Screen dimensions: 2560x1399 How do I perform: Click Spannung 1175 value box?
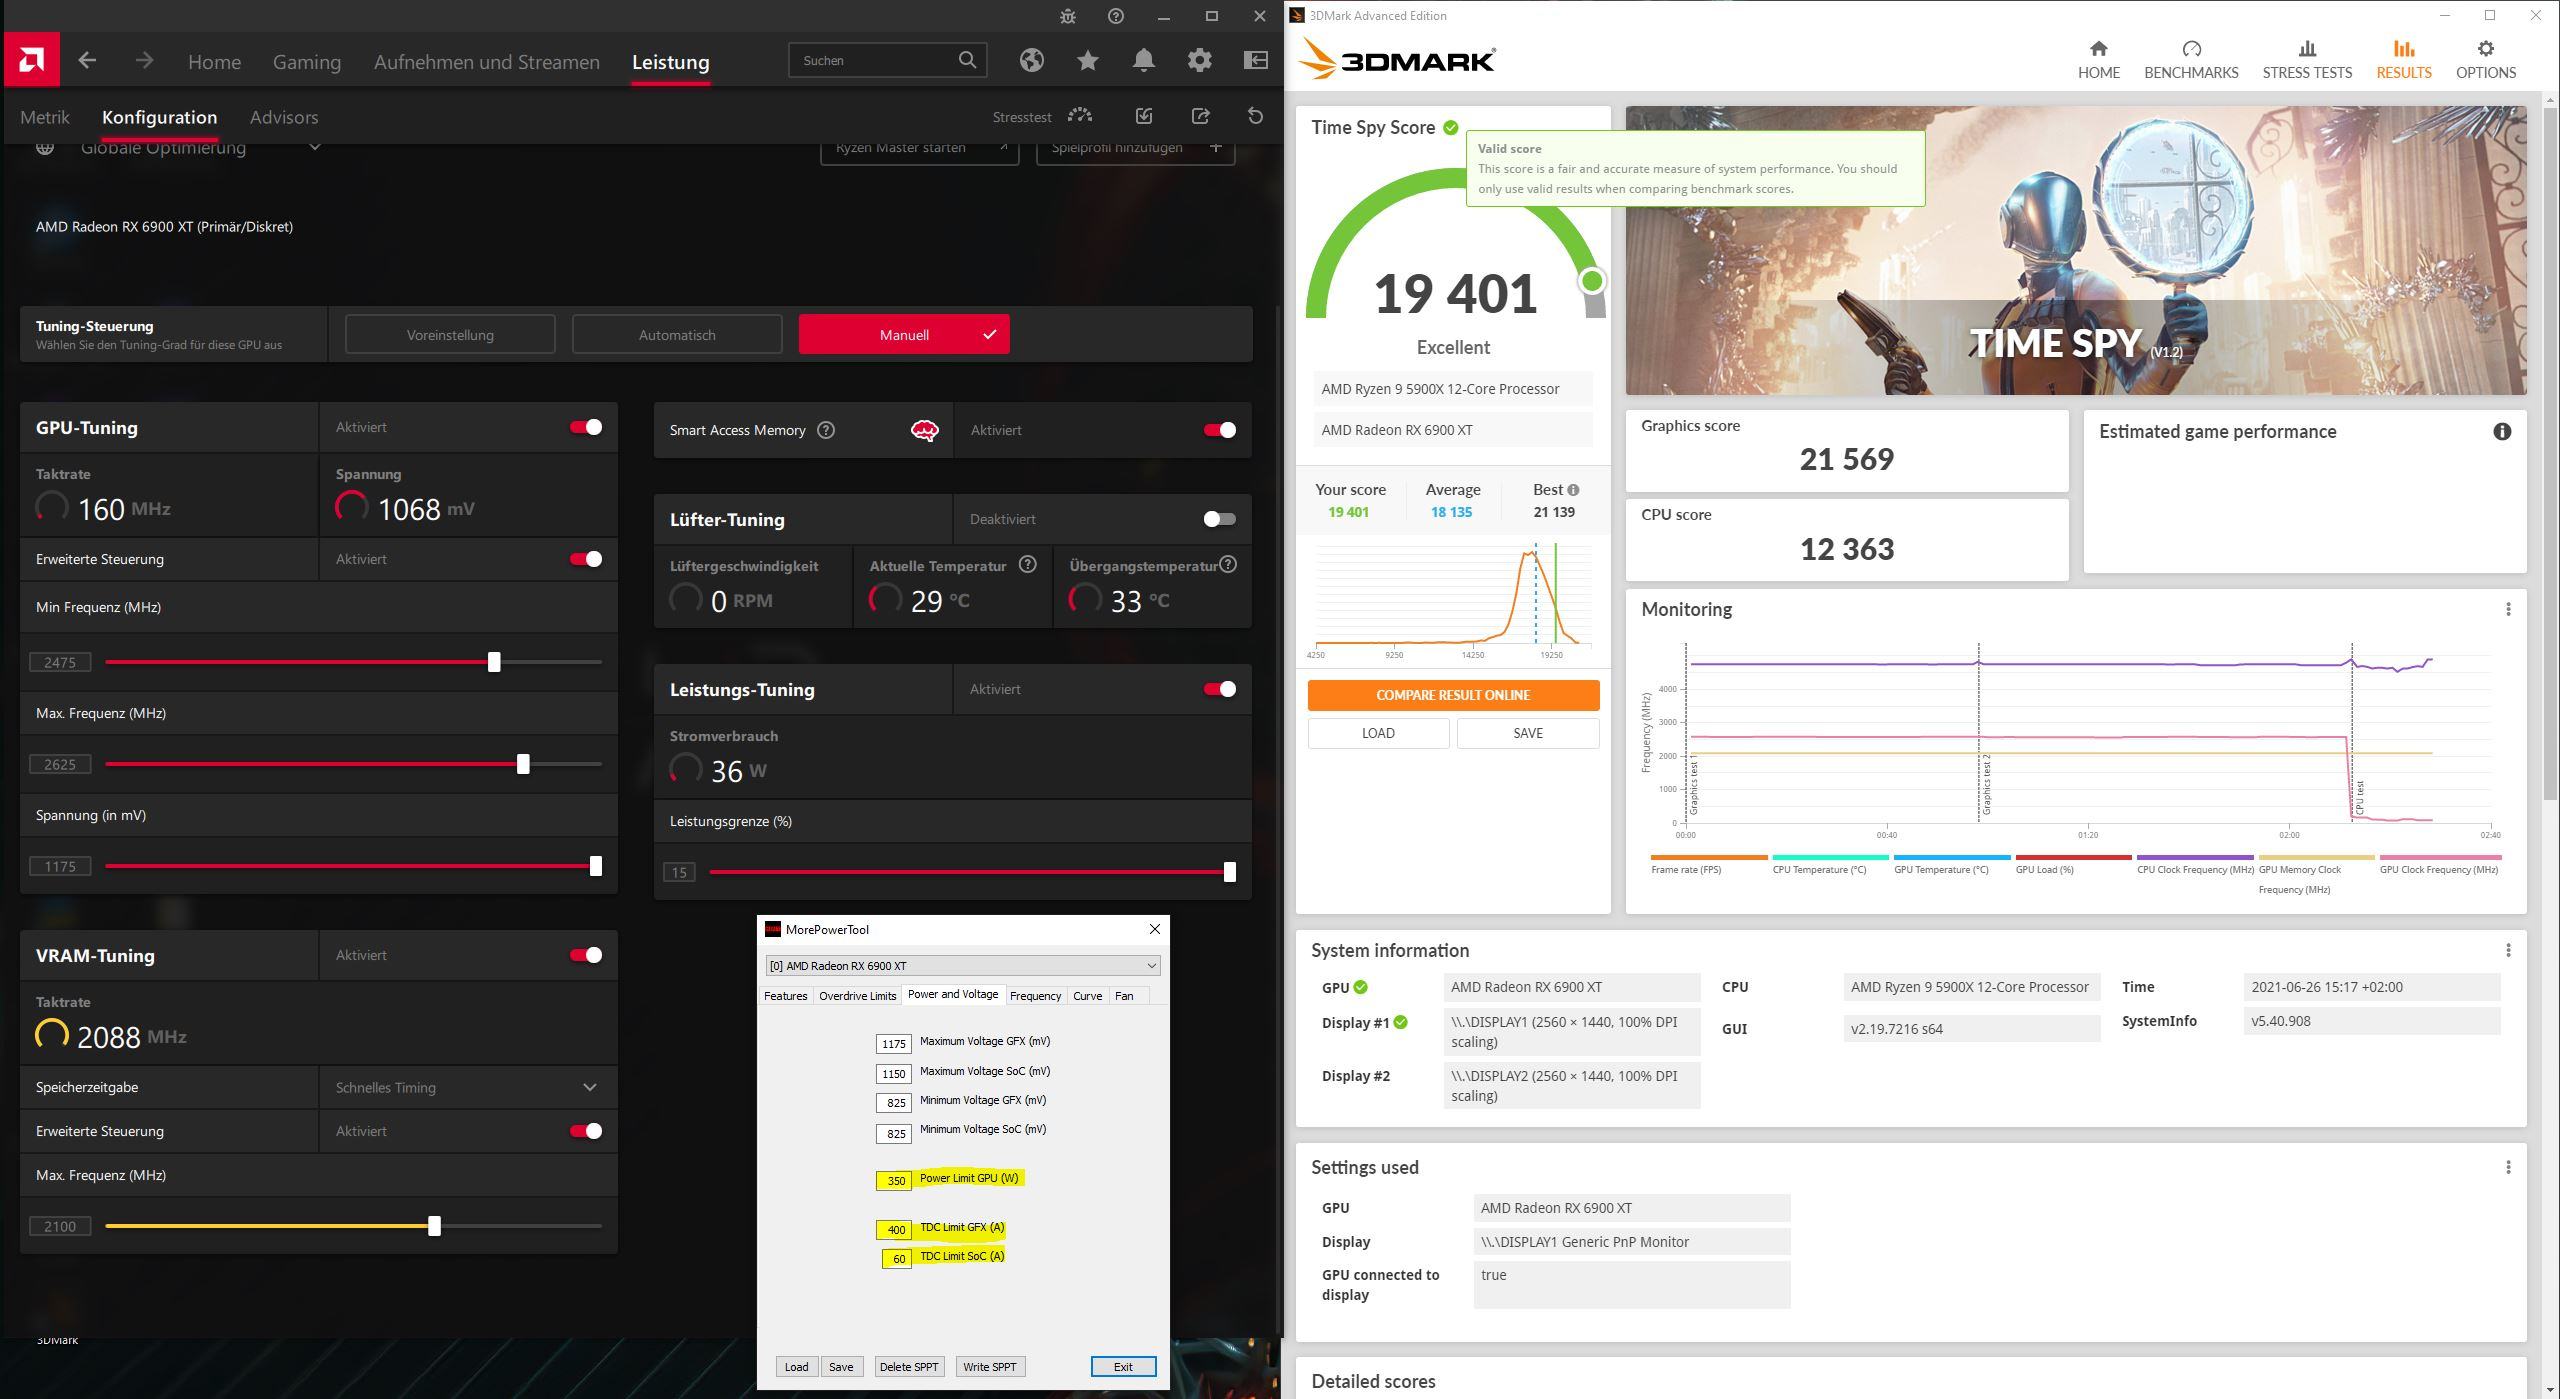pos(60,866)
